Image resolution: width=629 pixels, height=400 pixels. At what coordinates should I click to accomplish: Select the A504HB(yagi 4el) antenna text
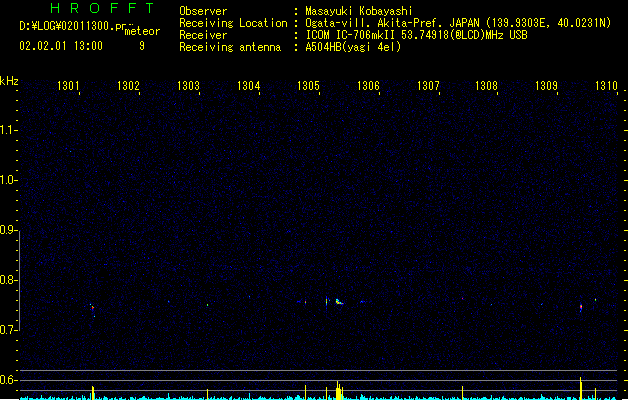[353, 47]
